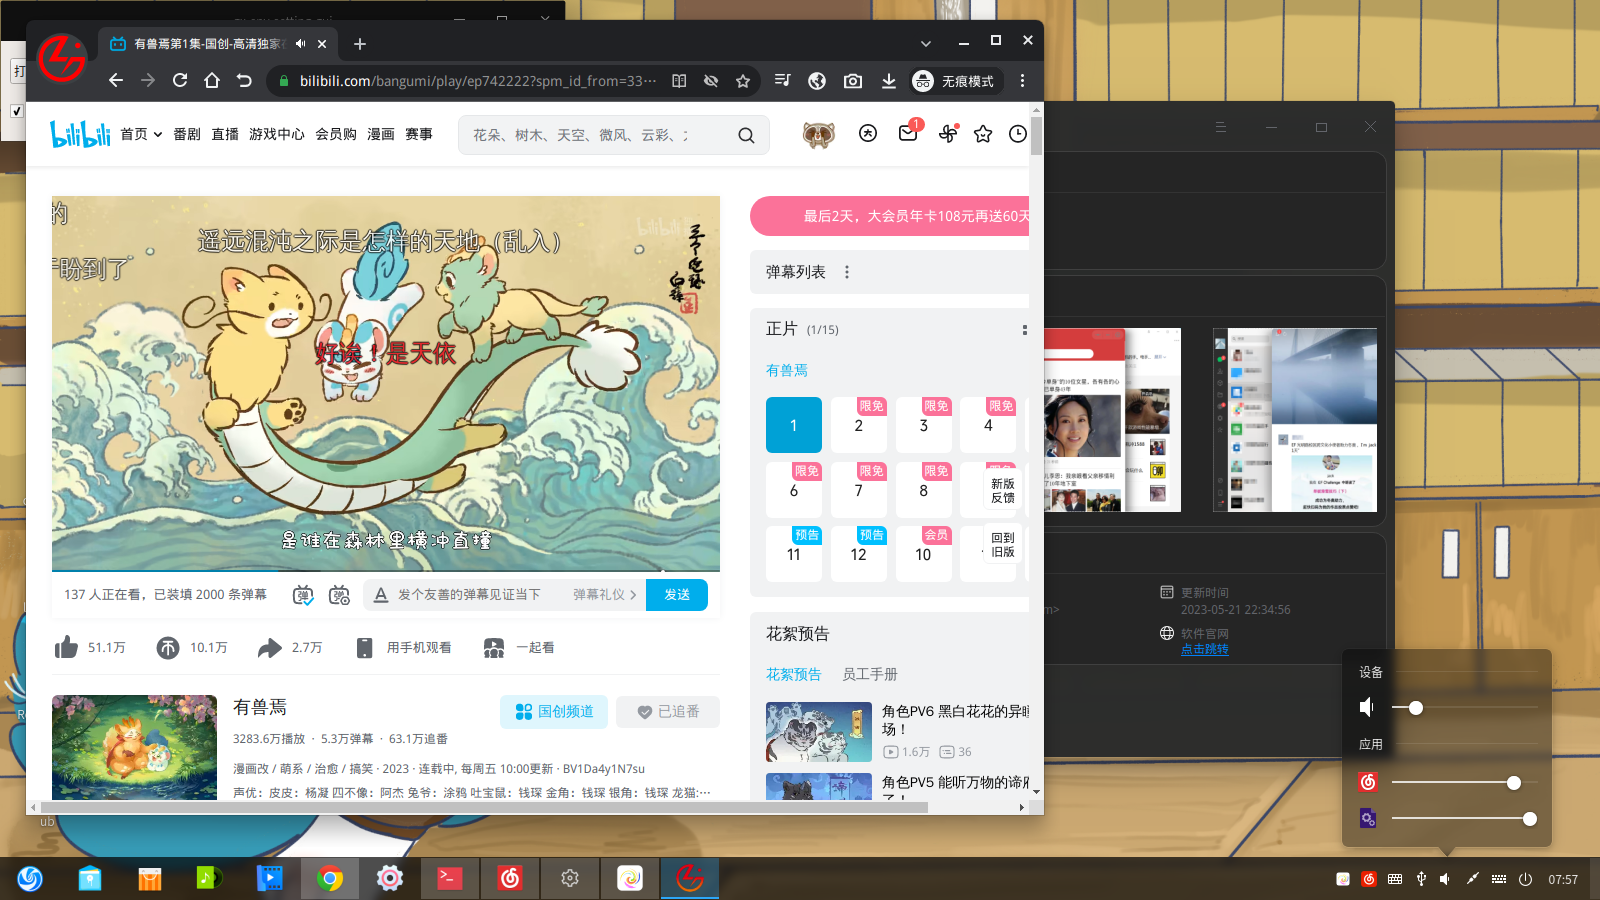Switch to the 员工手册 tab
Image resolution: width=1600 pixels, height=900 pixels.
(x=870, y=674)
